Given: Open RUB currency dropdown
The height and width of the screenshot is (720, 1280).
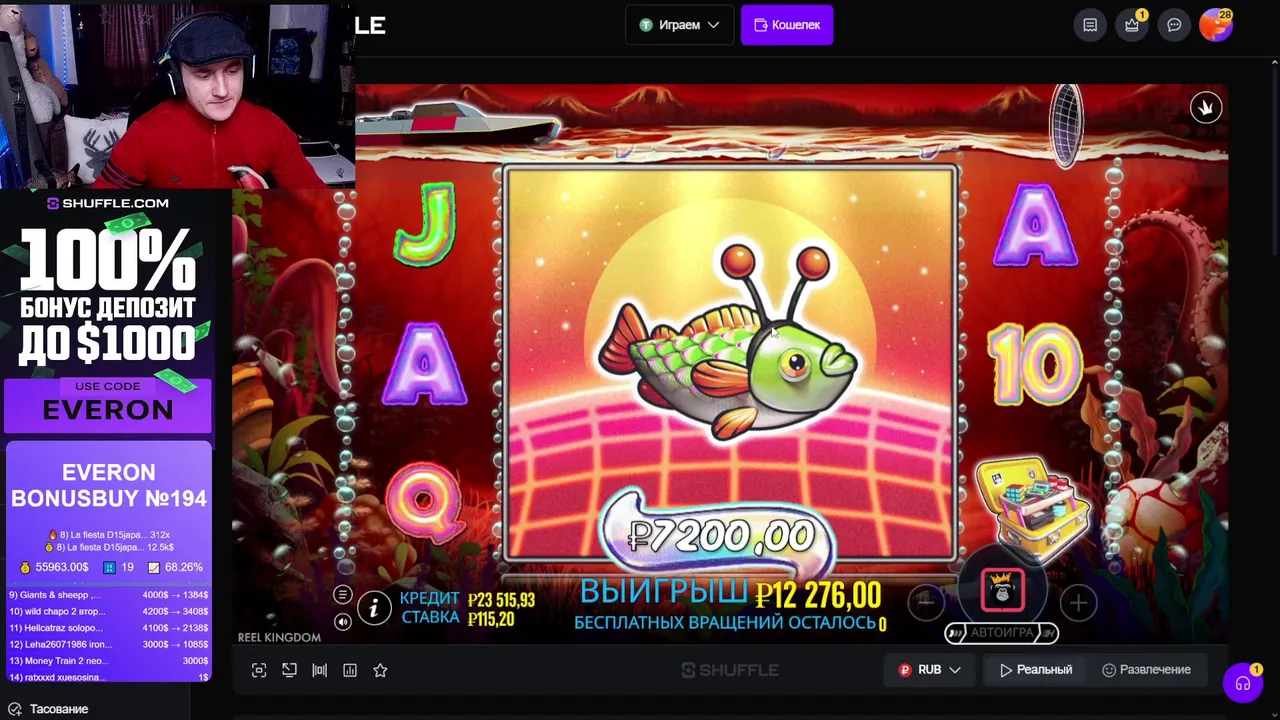Looking at the screenshot, I should pos(929,670).
